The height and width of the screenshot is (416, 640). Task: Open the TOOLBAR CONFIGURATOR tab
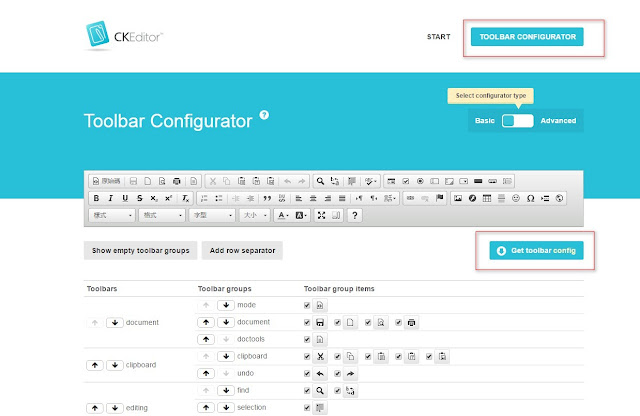527,37
